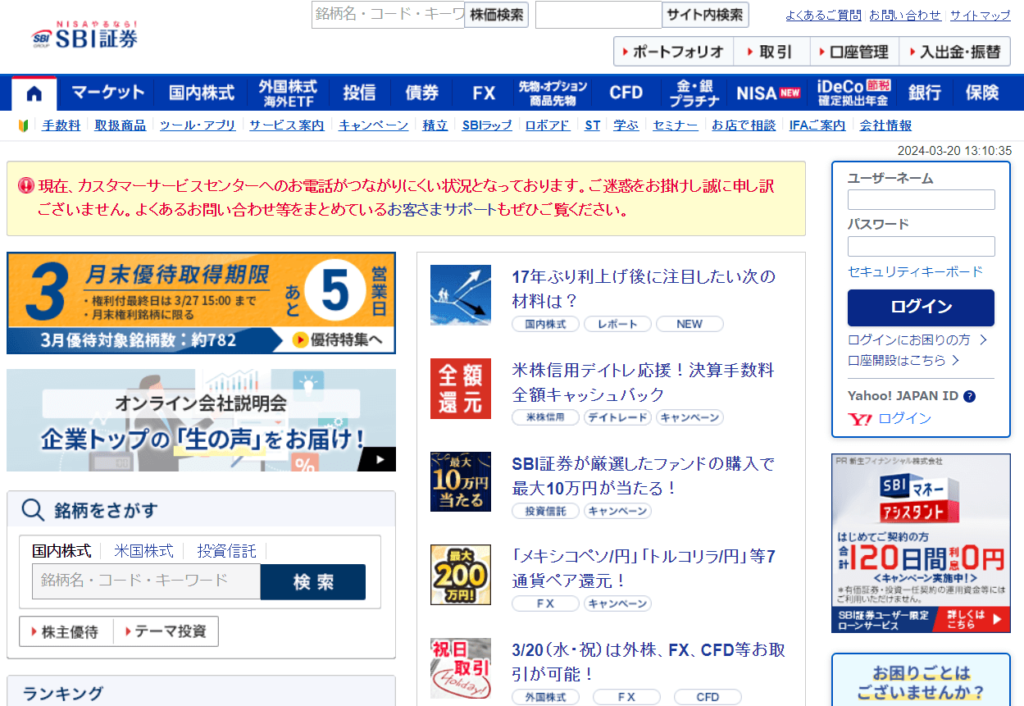Viewport: 1024px width, 706px height.
Task: Click the 口座管理 button
Action: (854, 52)
